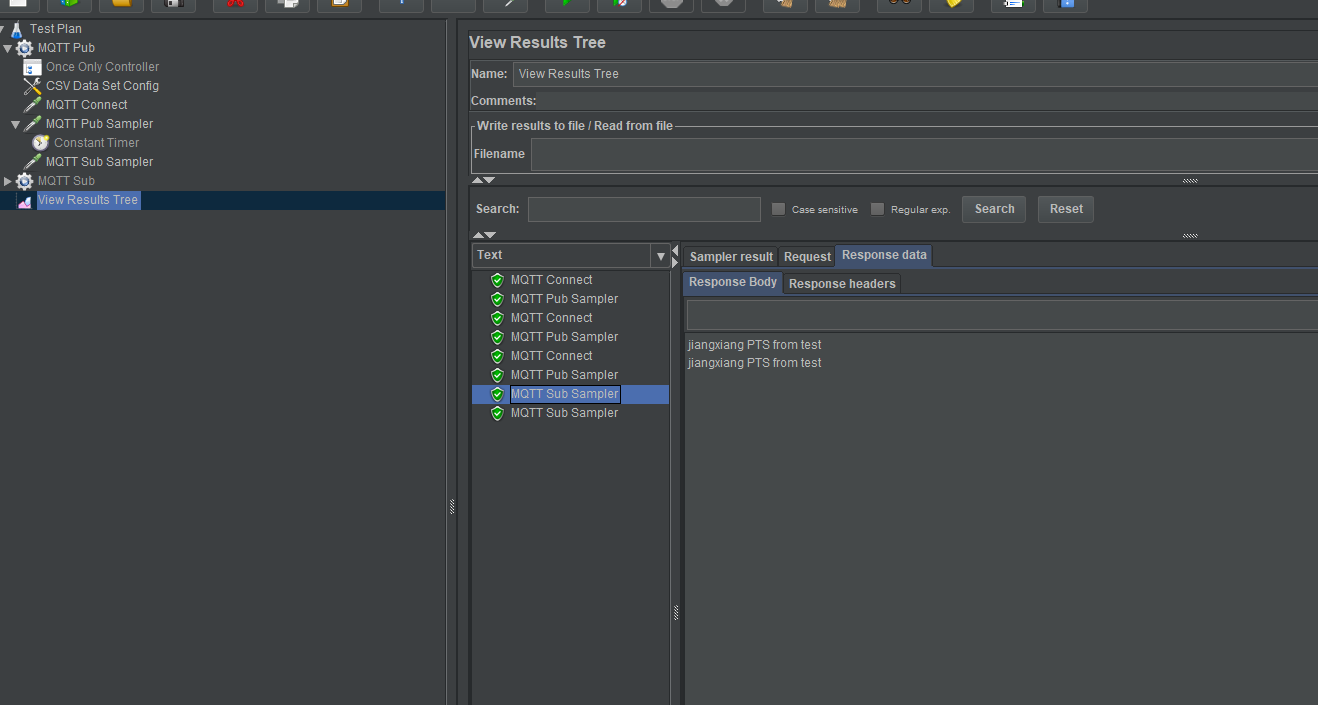
Task: Switch to the Sampler result tab
Action: click(x=731, y=257)
